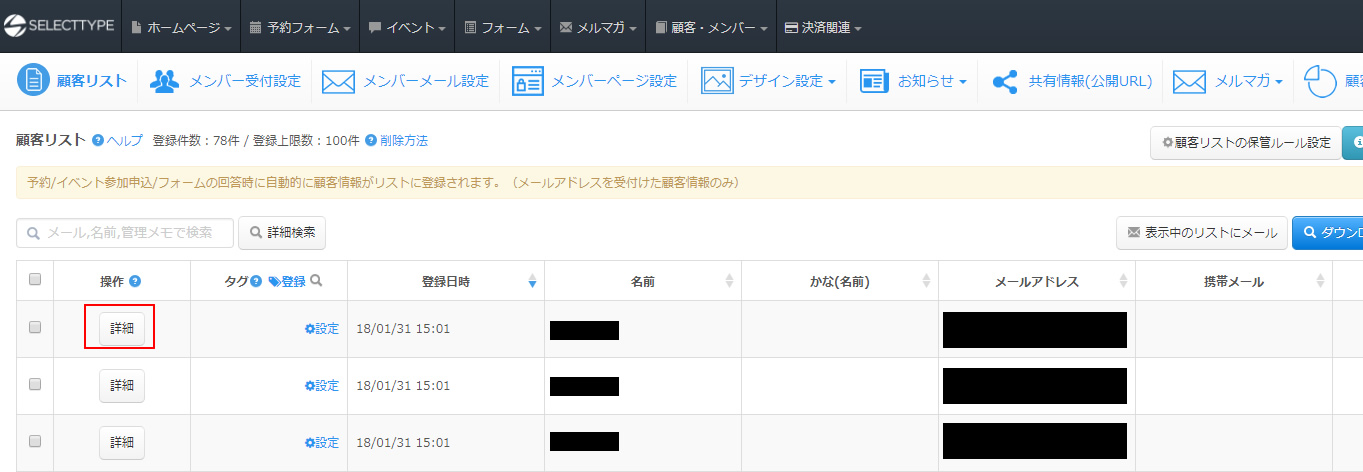Click the help icon next to 操作
The height and width of the screenshot is (472, 1363).
click(x=135, y=282)
